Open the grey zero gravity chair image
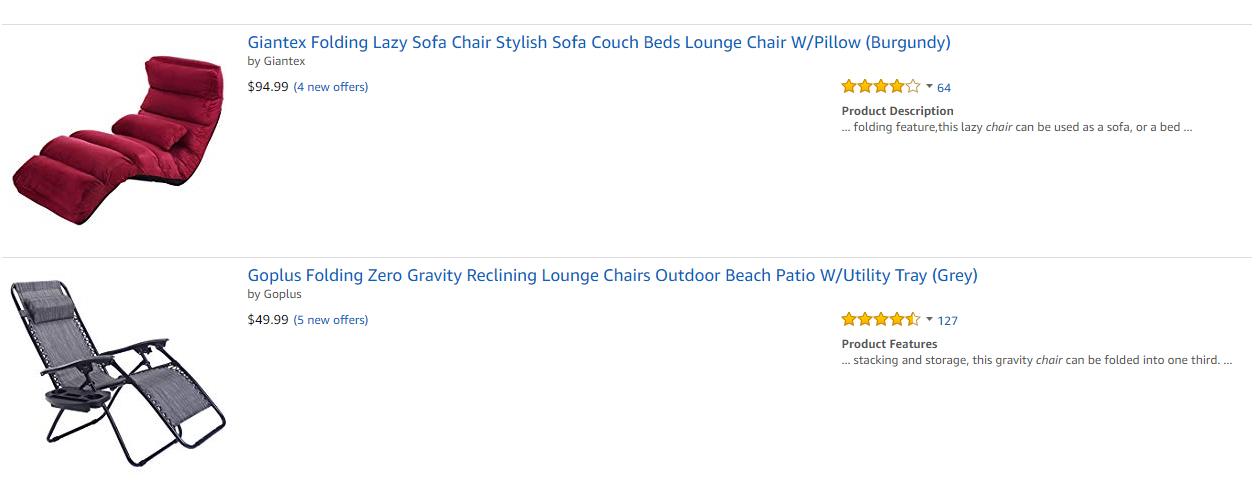This screenshot has width=1258, height=485. (x=118, y=372)
